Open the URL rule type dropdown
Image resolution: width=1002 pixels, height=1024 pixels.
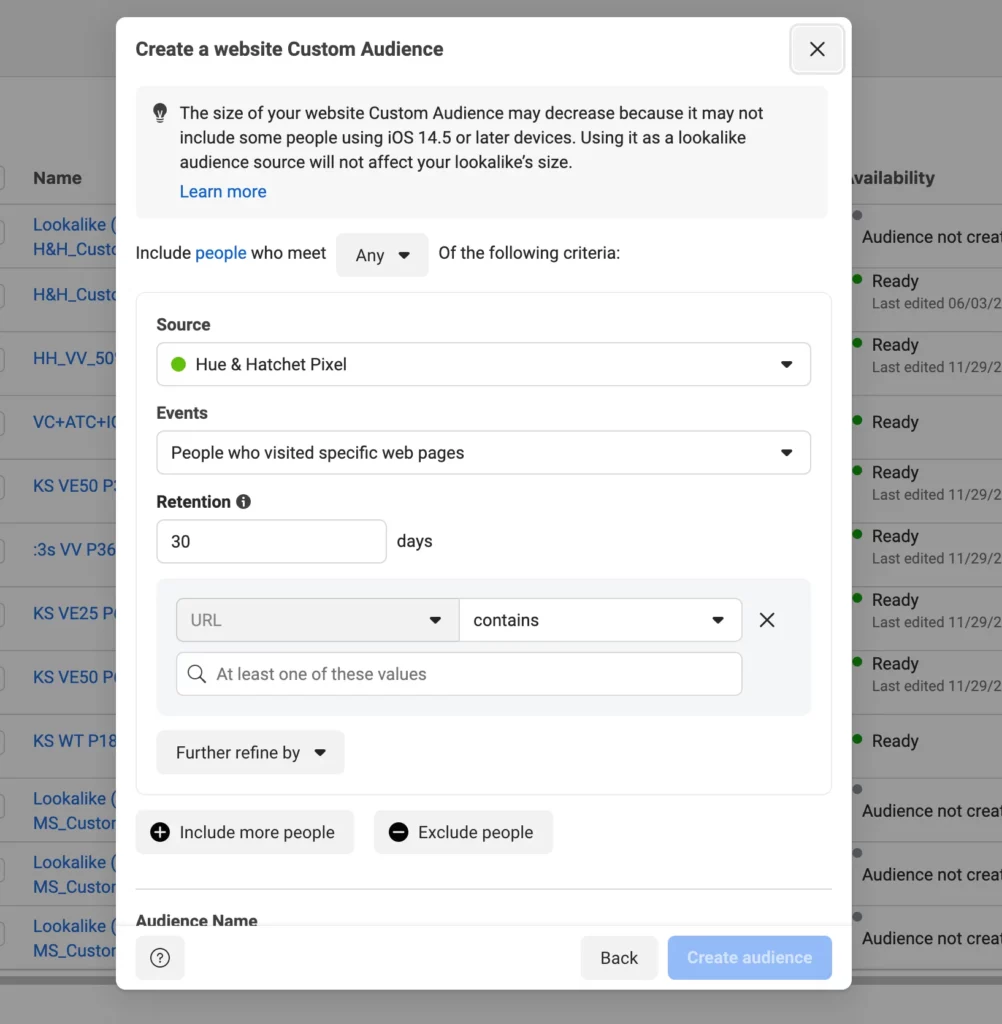coord(317,620)
